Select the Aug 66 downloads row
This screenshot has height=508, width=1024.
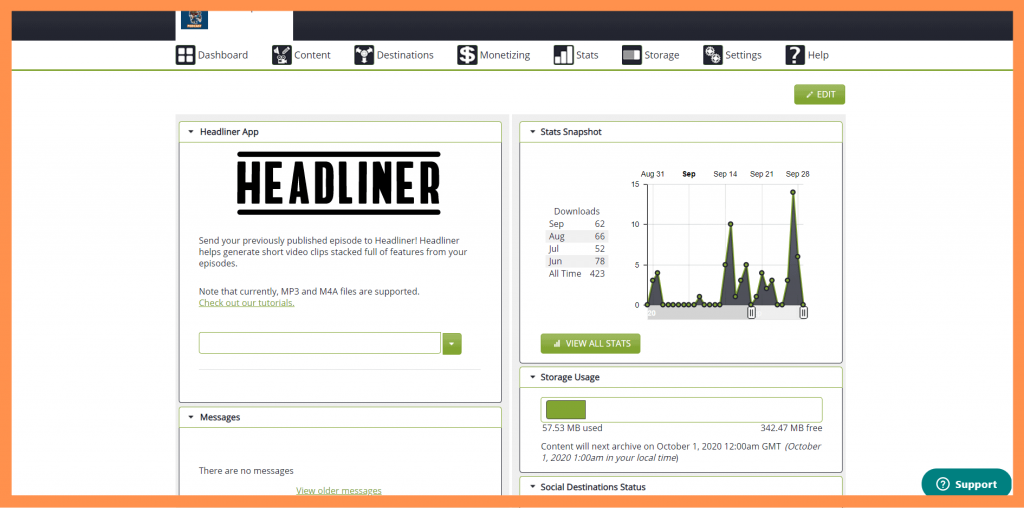pyautogui.click(x=577, y=236)
